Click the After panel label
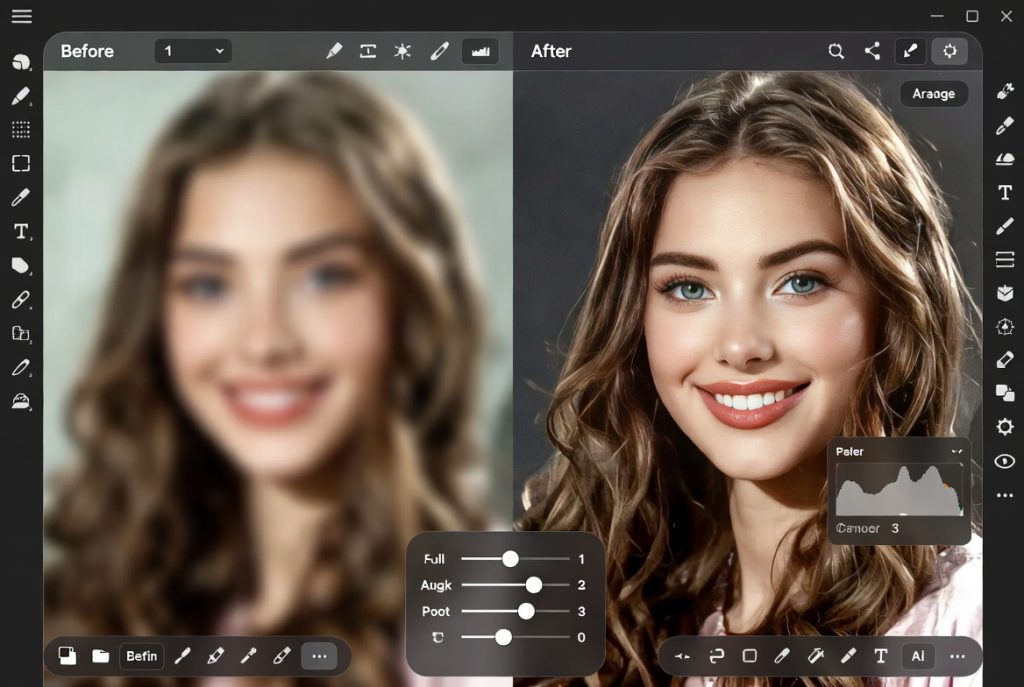1024x687 pixels. click(551, 51)
